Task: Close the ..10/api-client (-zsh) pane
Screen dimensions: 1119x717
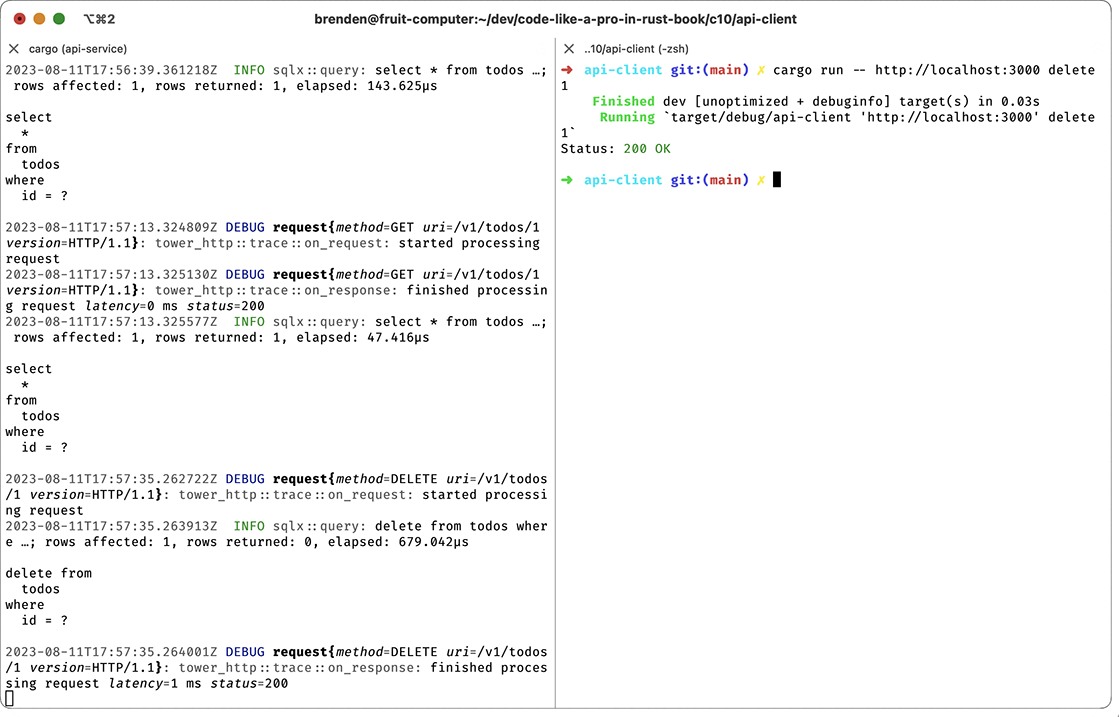Action: (569, 49)
